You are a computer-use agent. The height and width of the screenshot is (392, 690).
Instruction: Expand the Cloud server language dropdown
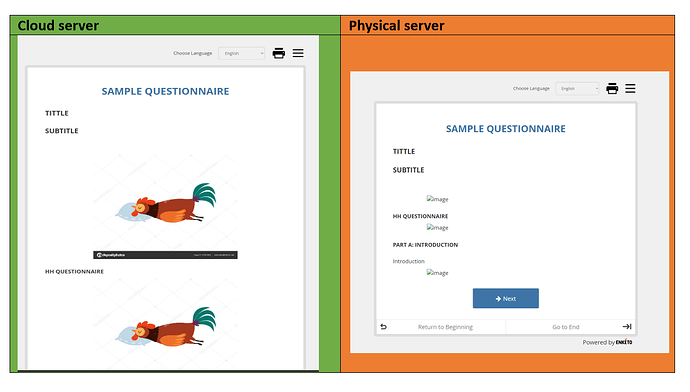tap(242, 53)
